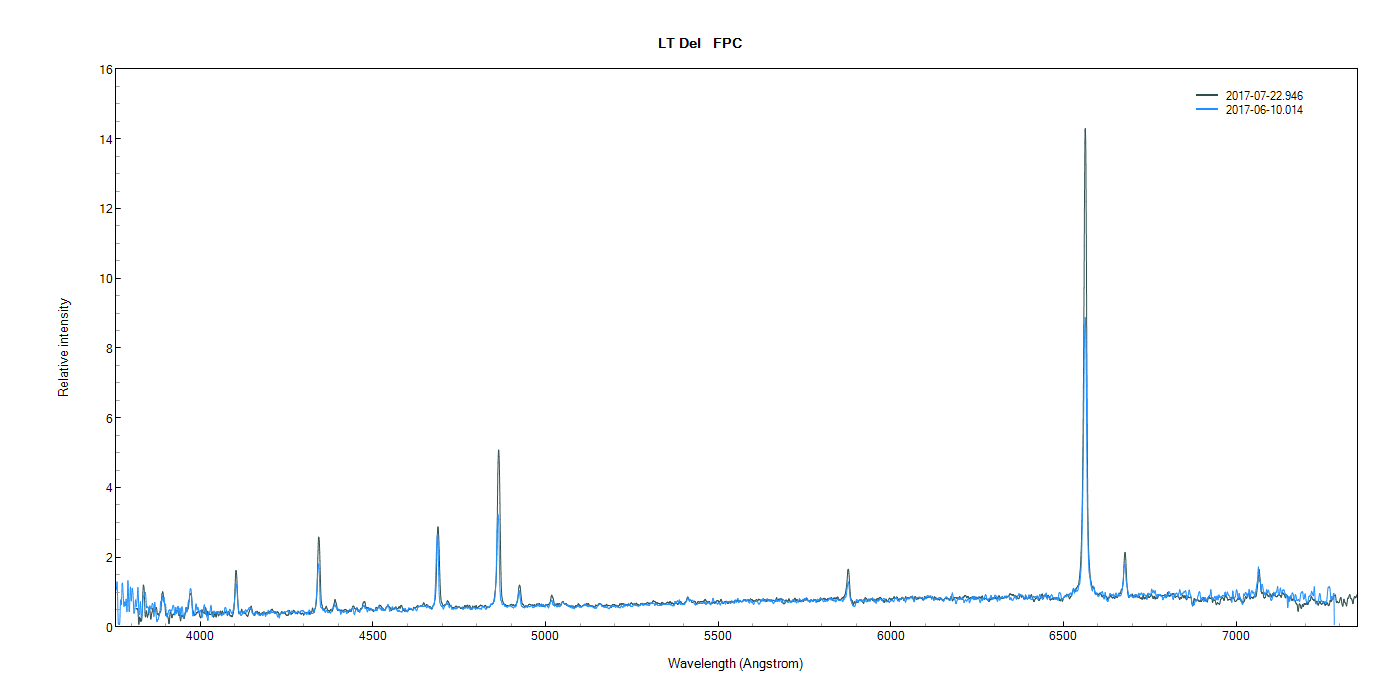
Task: Click the small peak near 5880 Angstrom
Action: click(x=848, y=571)
